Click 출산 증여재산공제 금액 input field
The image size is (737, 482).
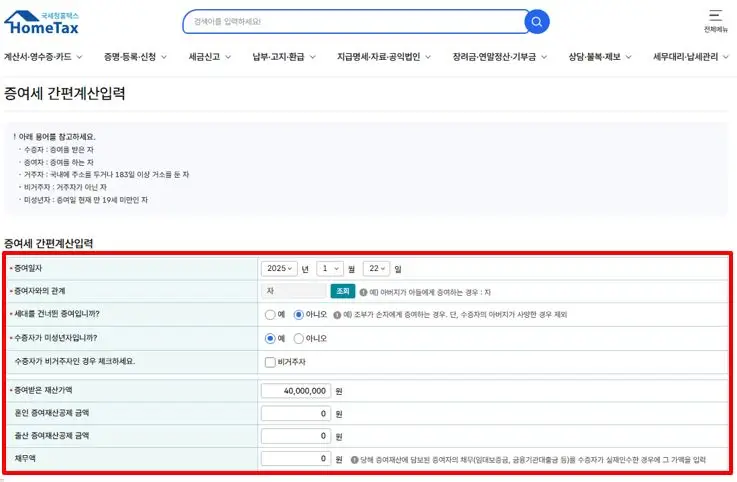click(x=296, y=436)
